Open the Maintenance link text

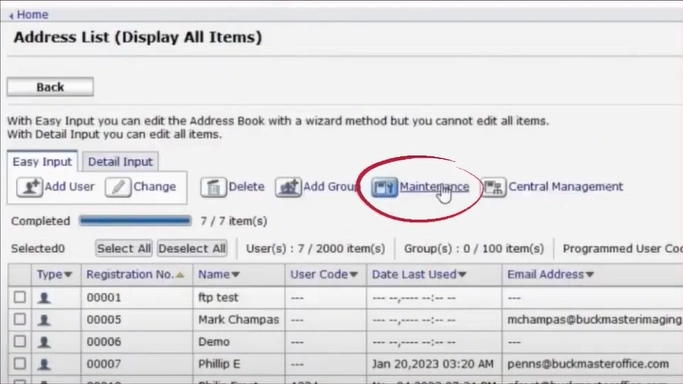point(434,187)
